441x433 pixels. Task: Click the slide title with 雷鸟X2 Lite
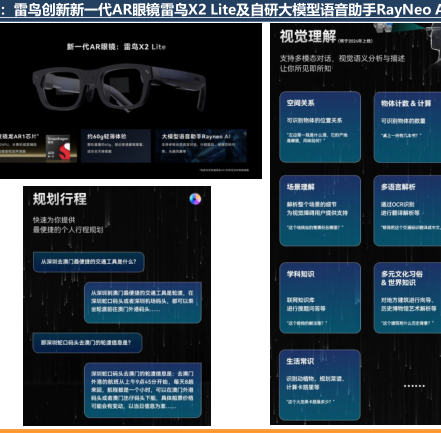(x=227, y=10)
